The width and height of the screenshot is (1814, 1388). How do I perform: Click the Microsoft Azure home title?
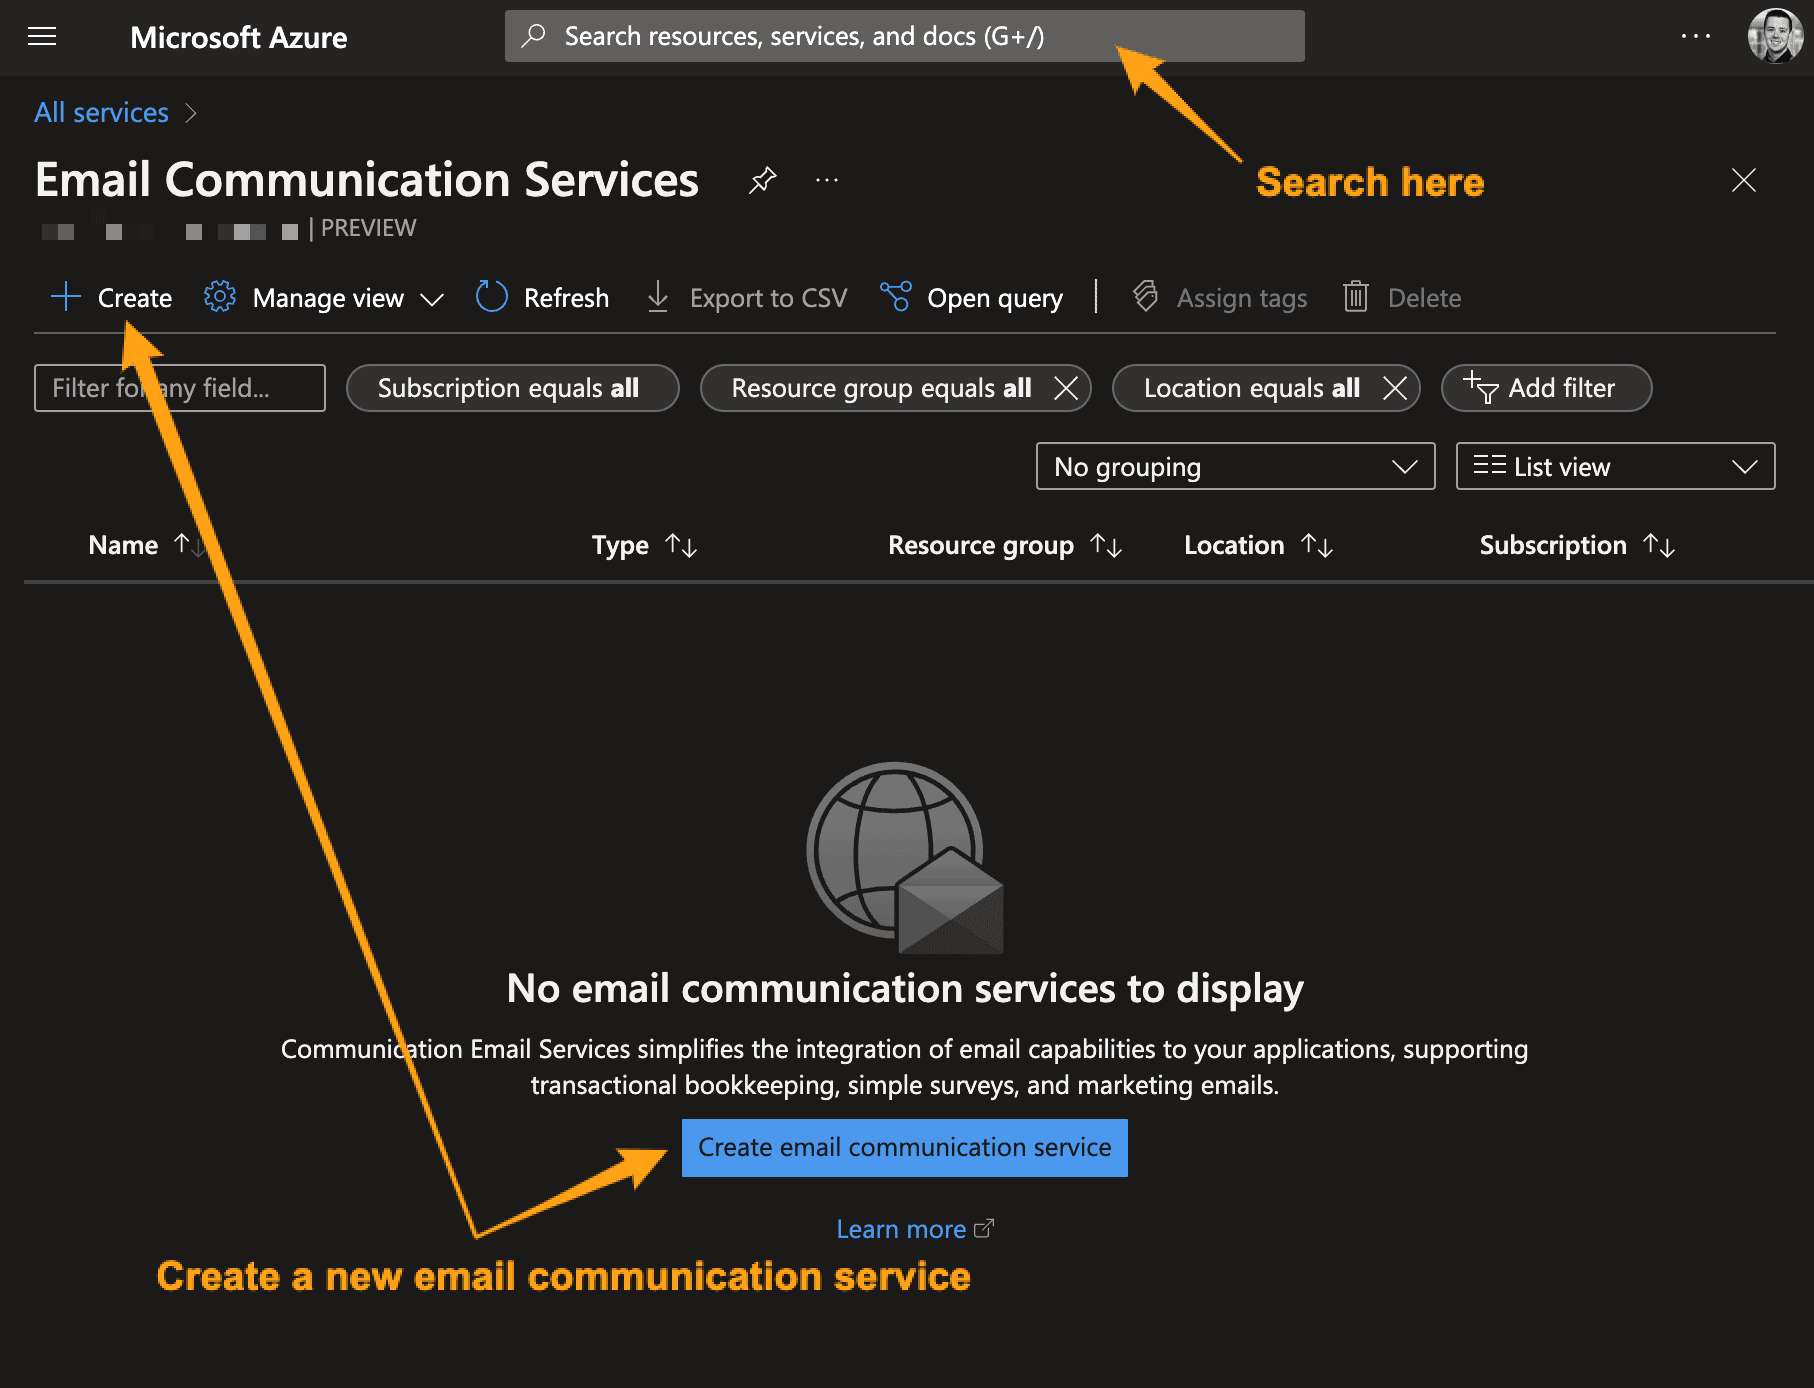pos(238,37)
